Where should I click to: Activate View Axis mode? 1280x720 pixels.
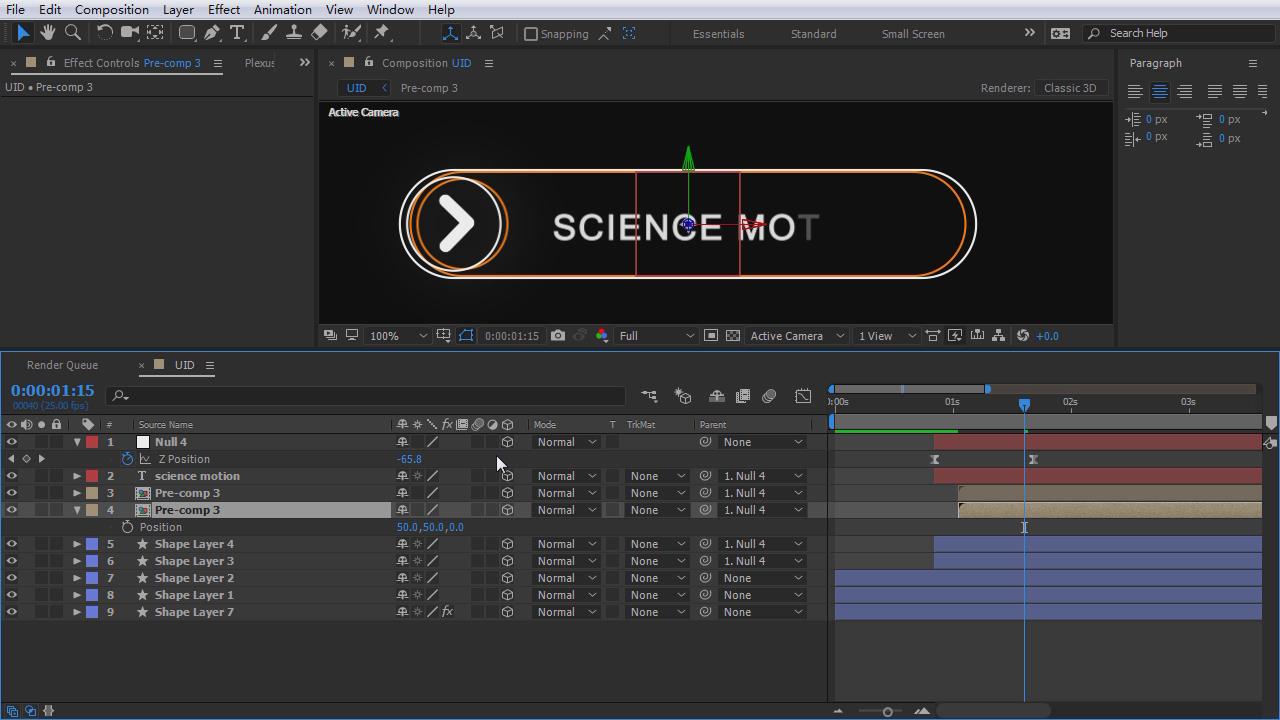click(497, 33)
